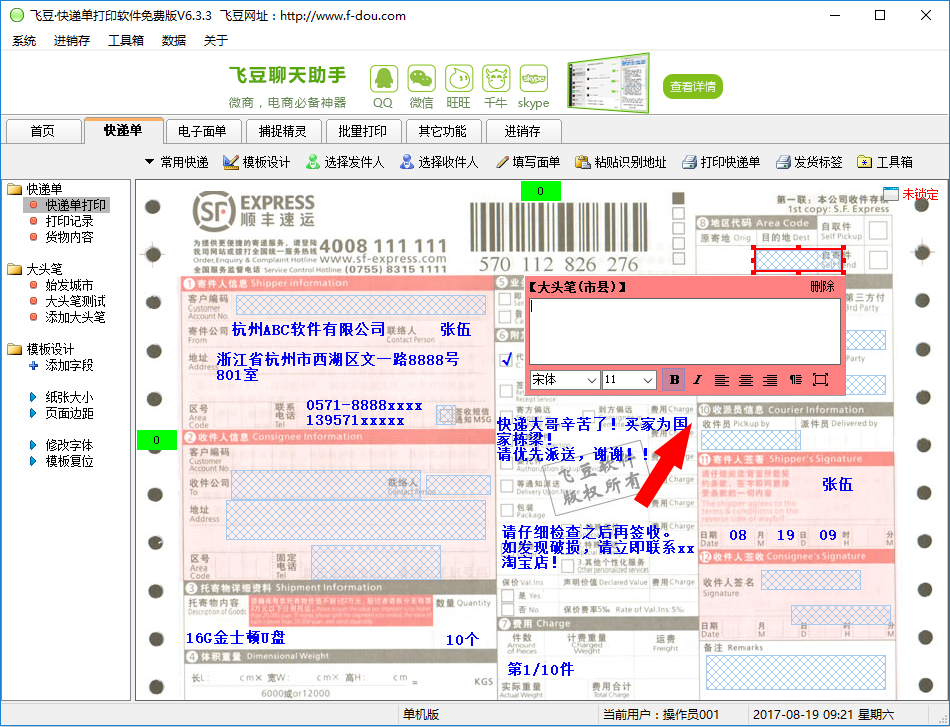Open the chat assistant preview thumbnail
The height and width of the screenshot is (727, 950).
point(608,83)
